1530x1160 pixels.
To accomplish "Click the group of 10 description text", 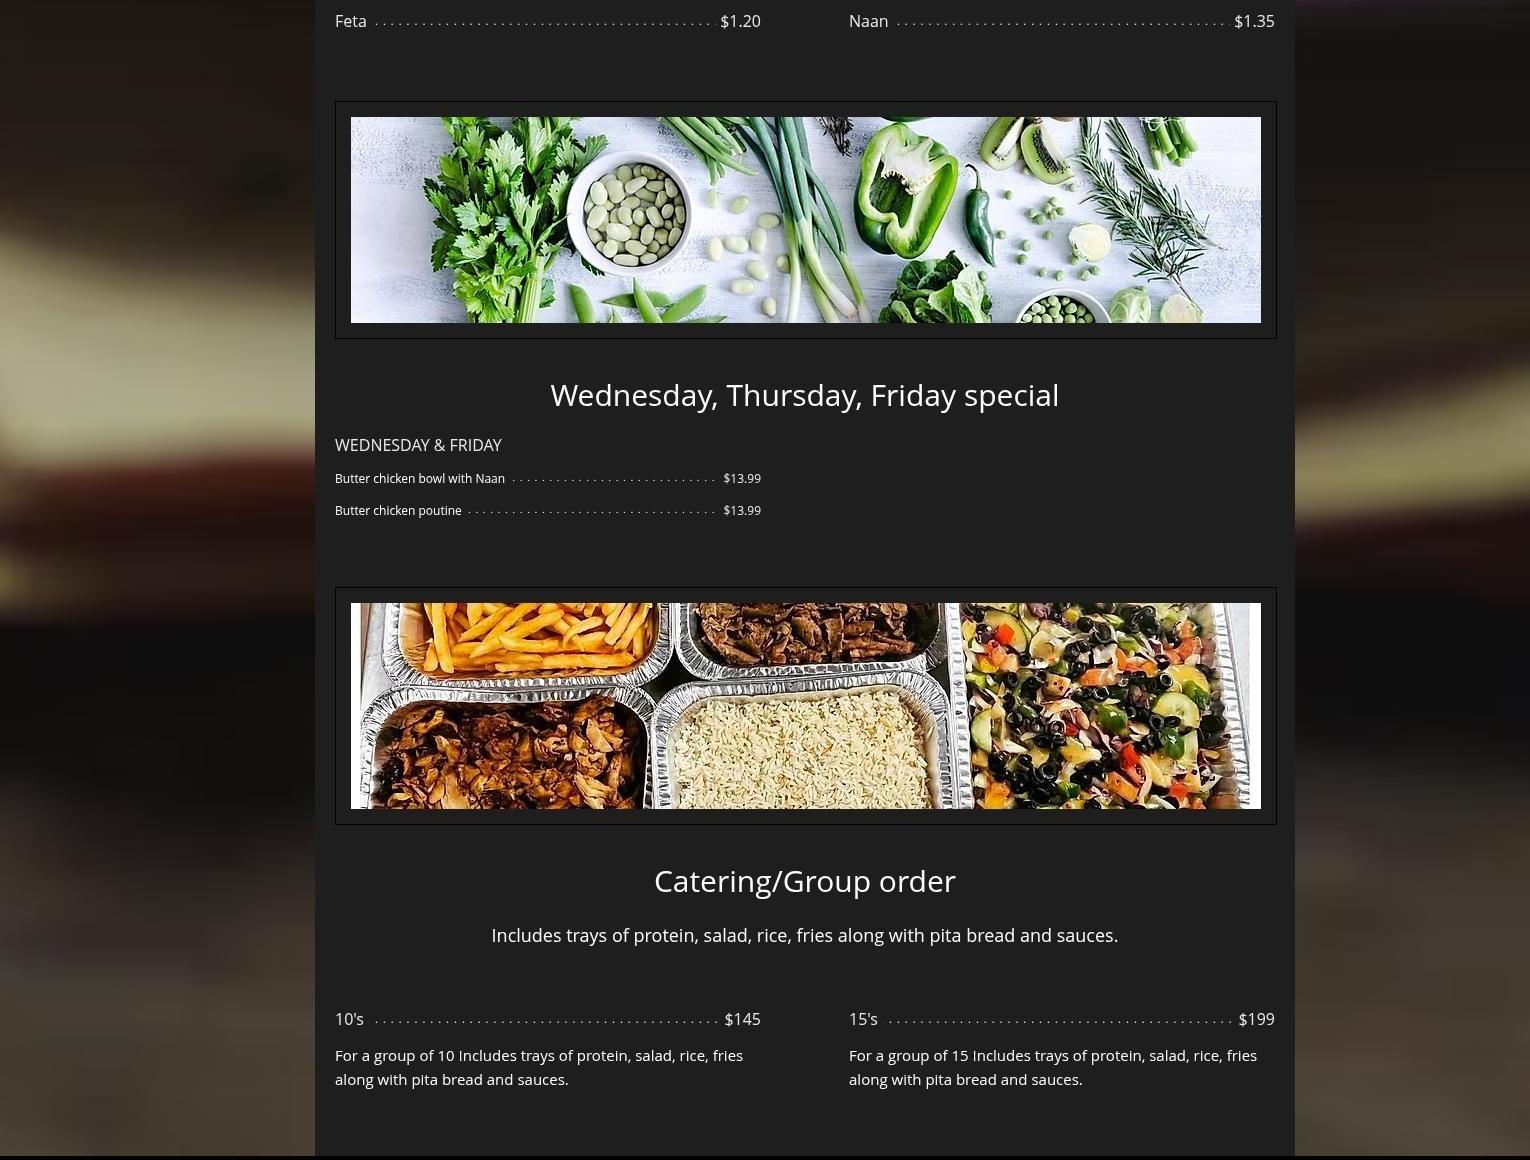I will pos(540,1067).
